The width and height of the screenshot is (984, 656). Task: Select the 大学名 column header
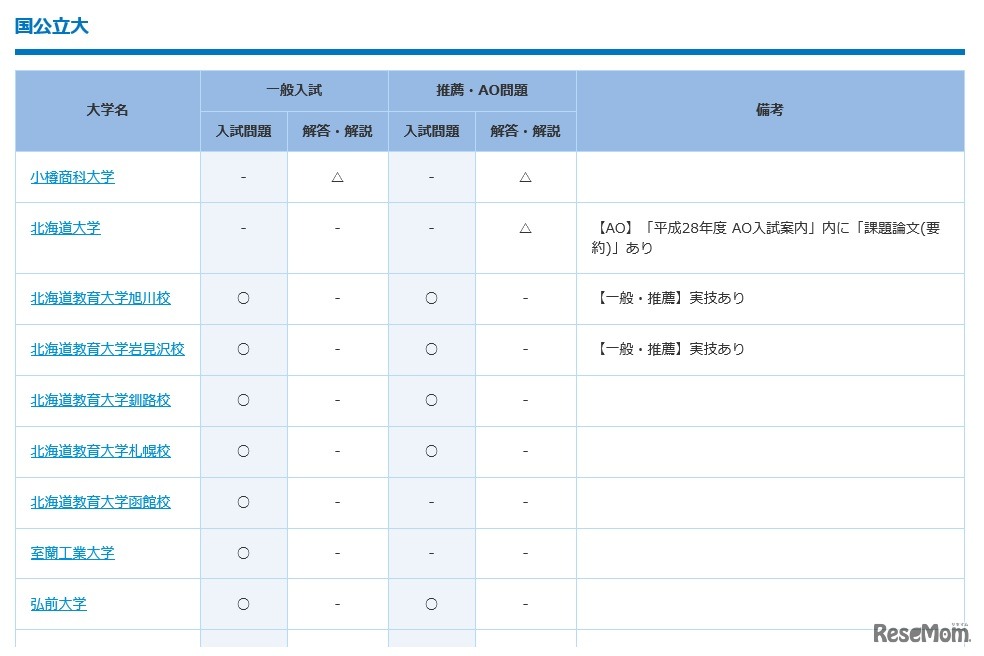coord(106,111)
